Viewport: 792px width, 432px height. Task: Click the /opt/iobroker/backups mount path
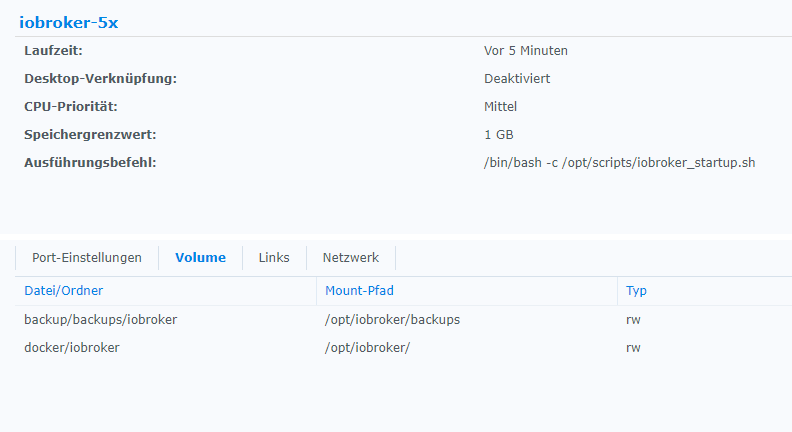click(x=392, y=320)
